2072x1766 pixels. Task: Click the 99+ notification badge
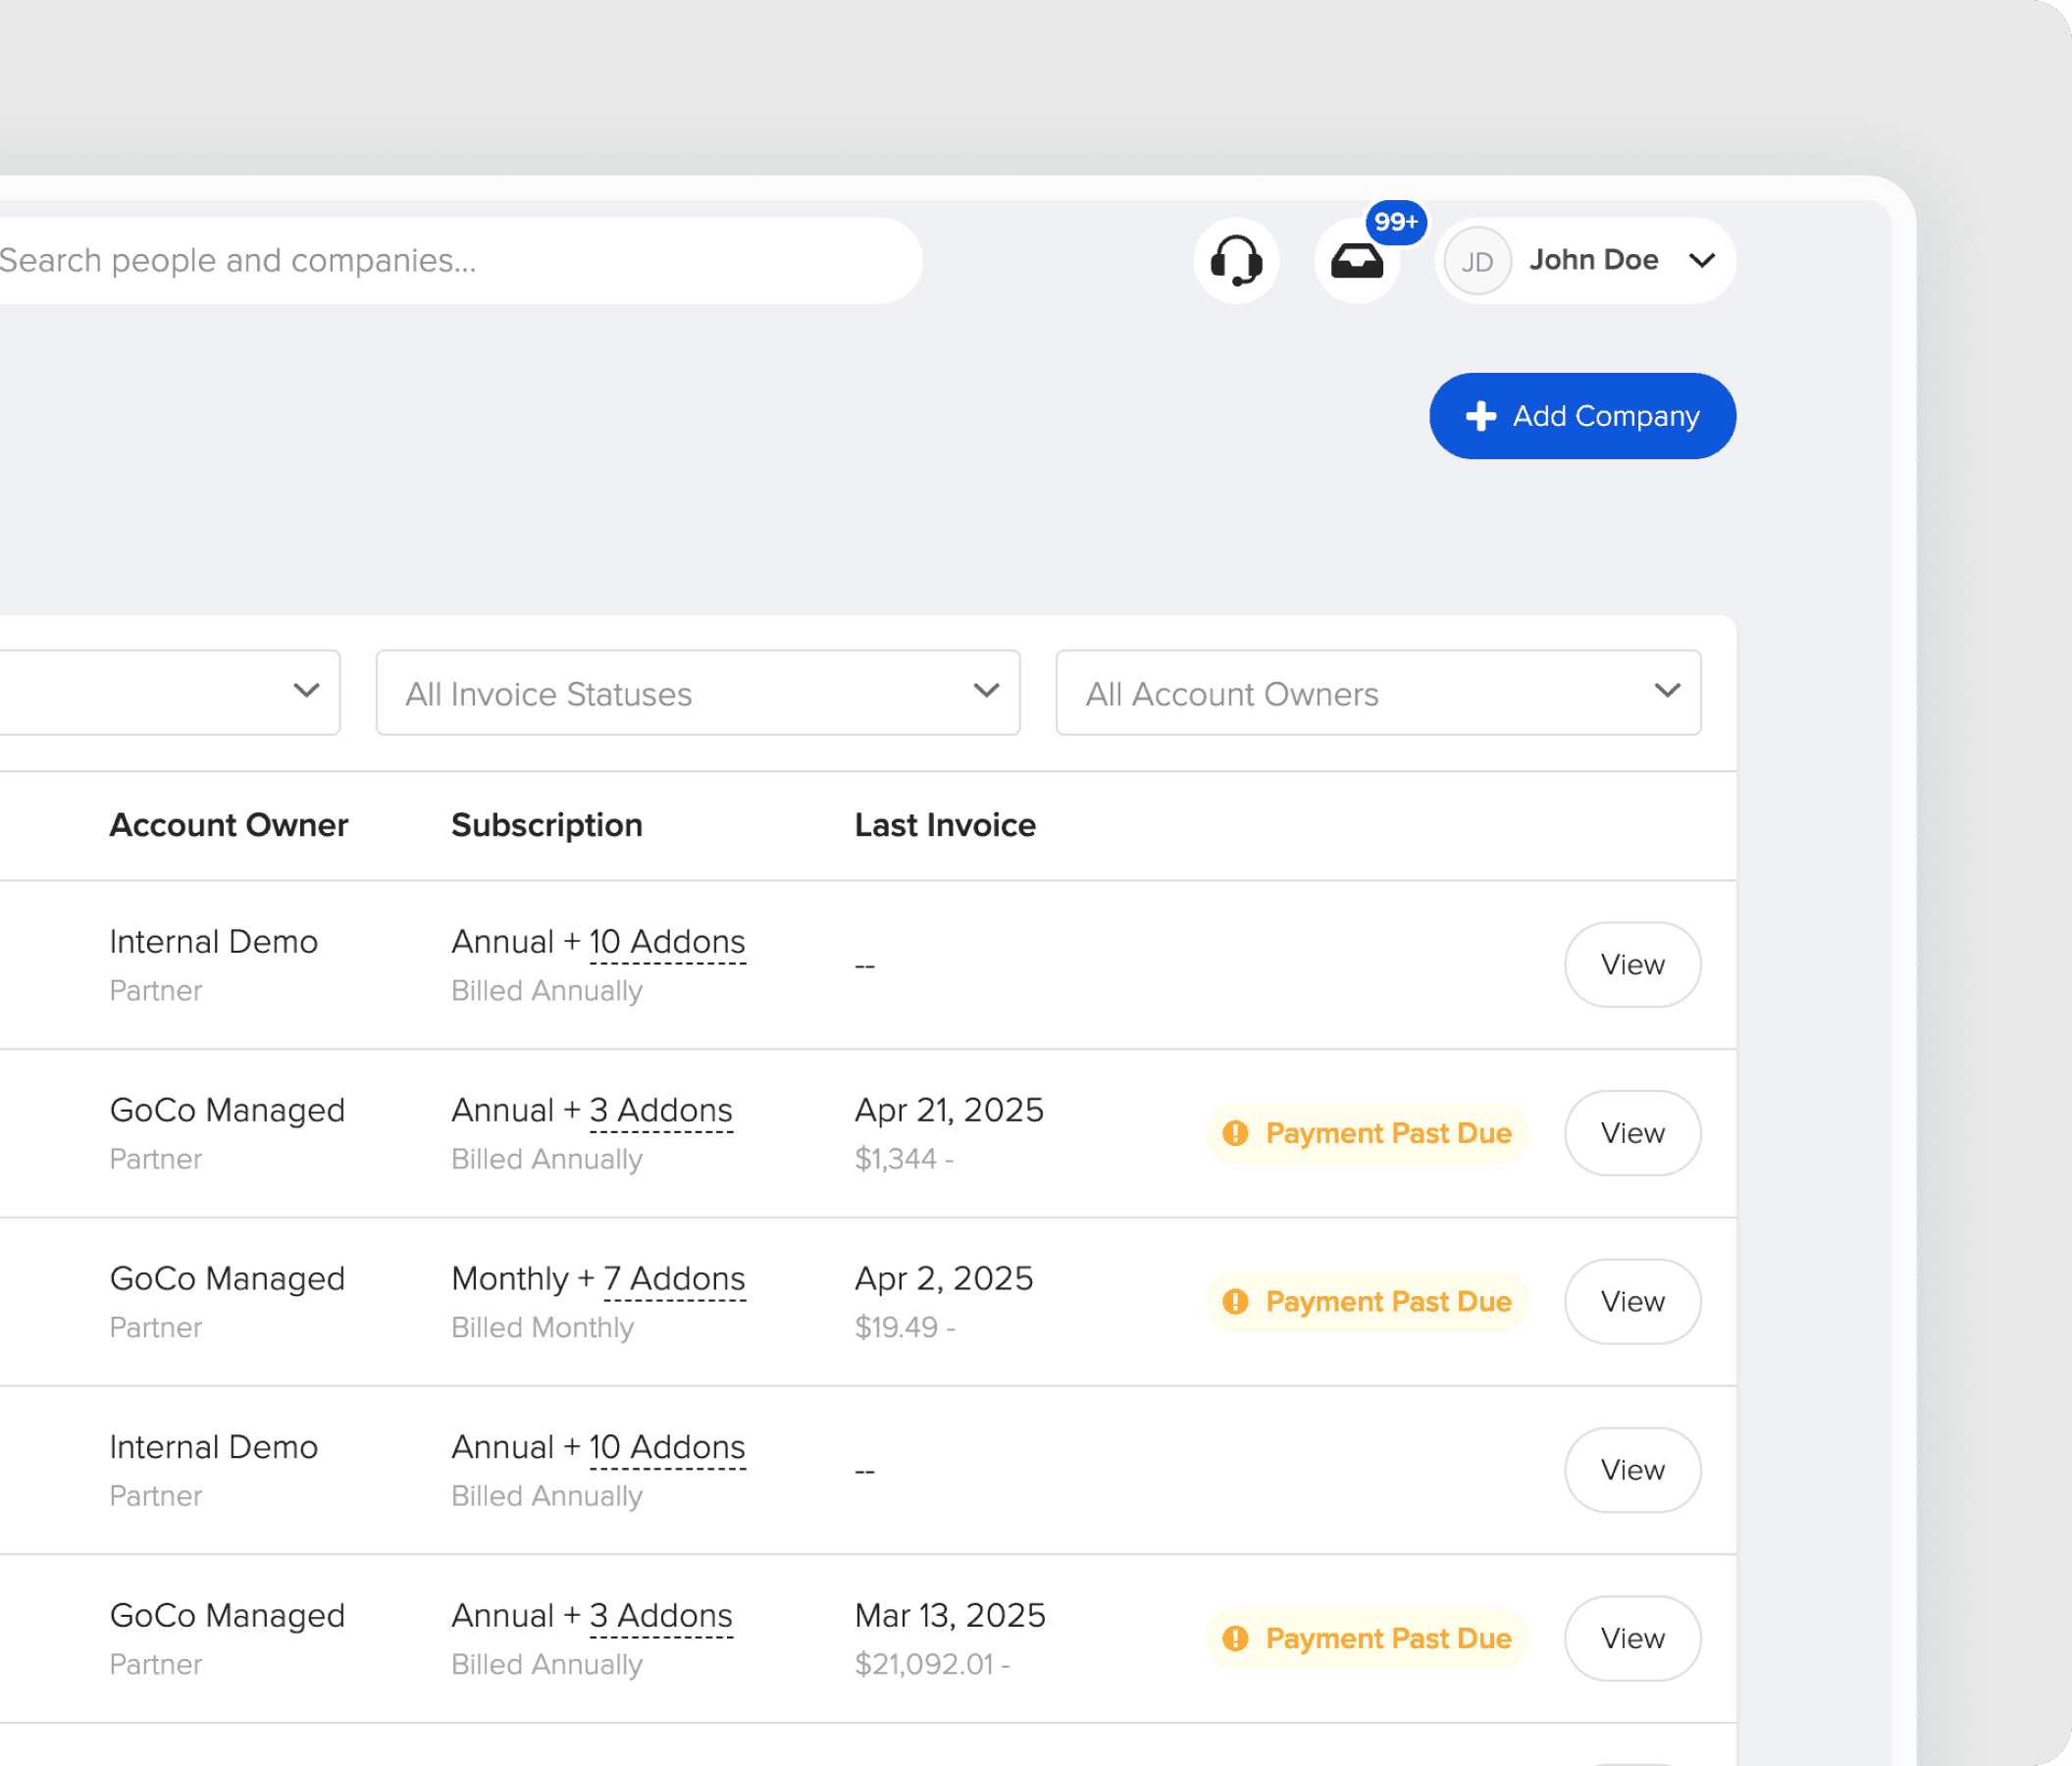point(1396,222)
